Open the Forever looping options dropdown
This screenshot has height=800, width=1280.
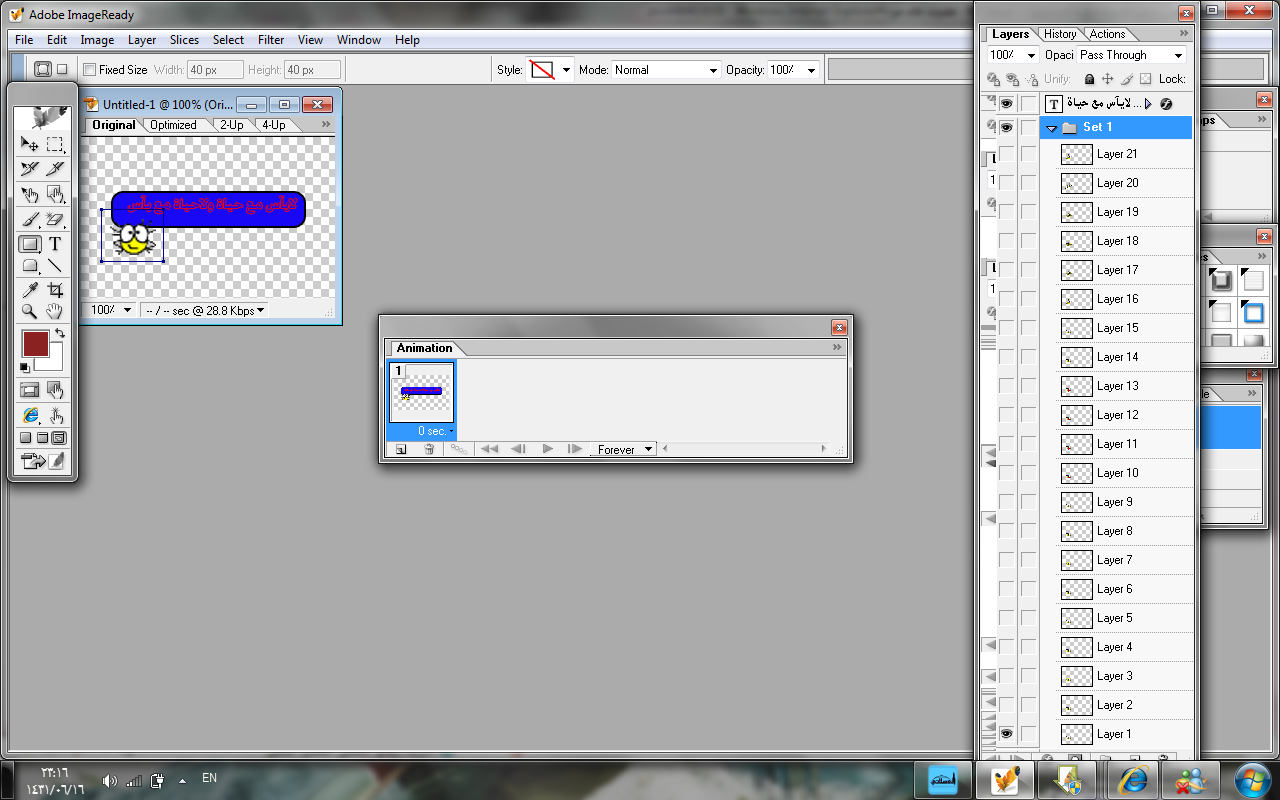coord(624,449)
